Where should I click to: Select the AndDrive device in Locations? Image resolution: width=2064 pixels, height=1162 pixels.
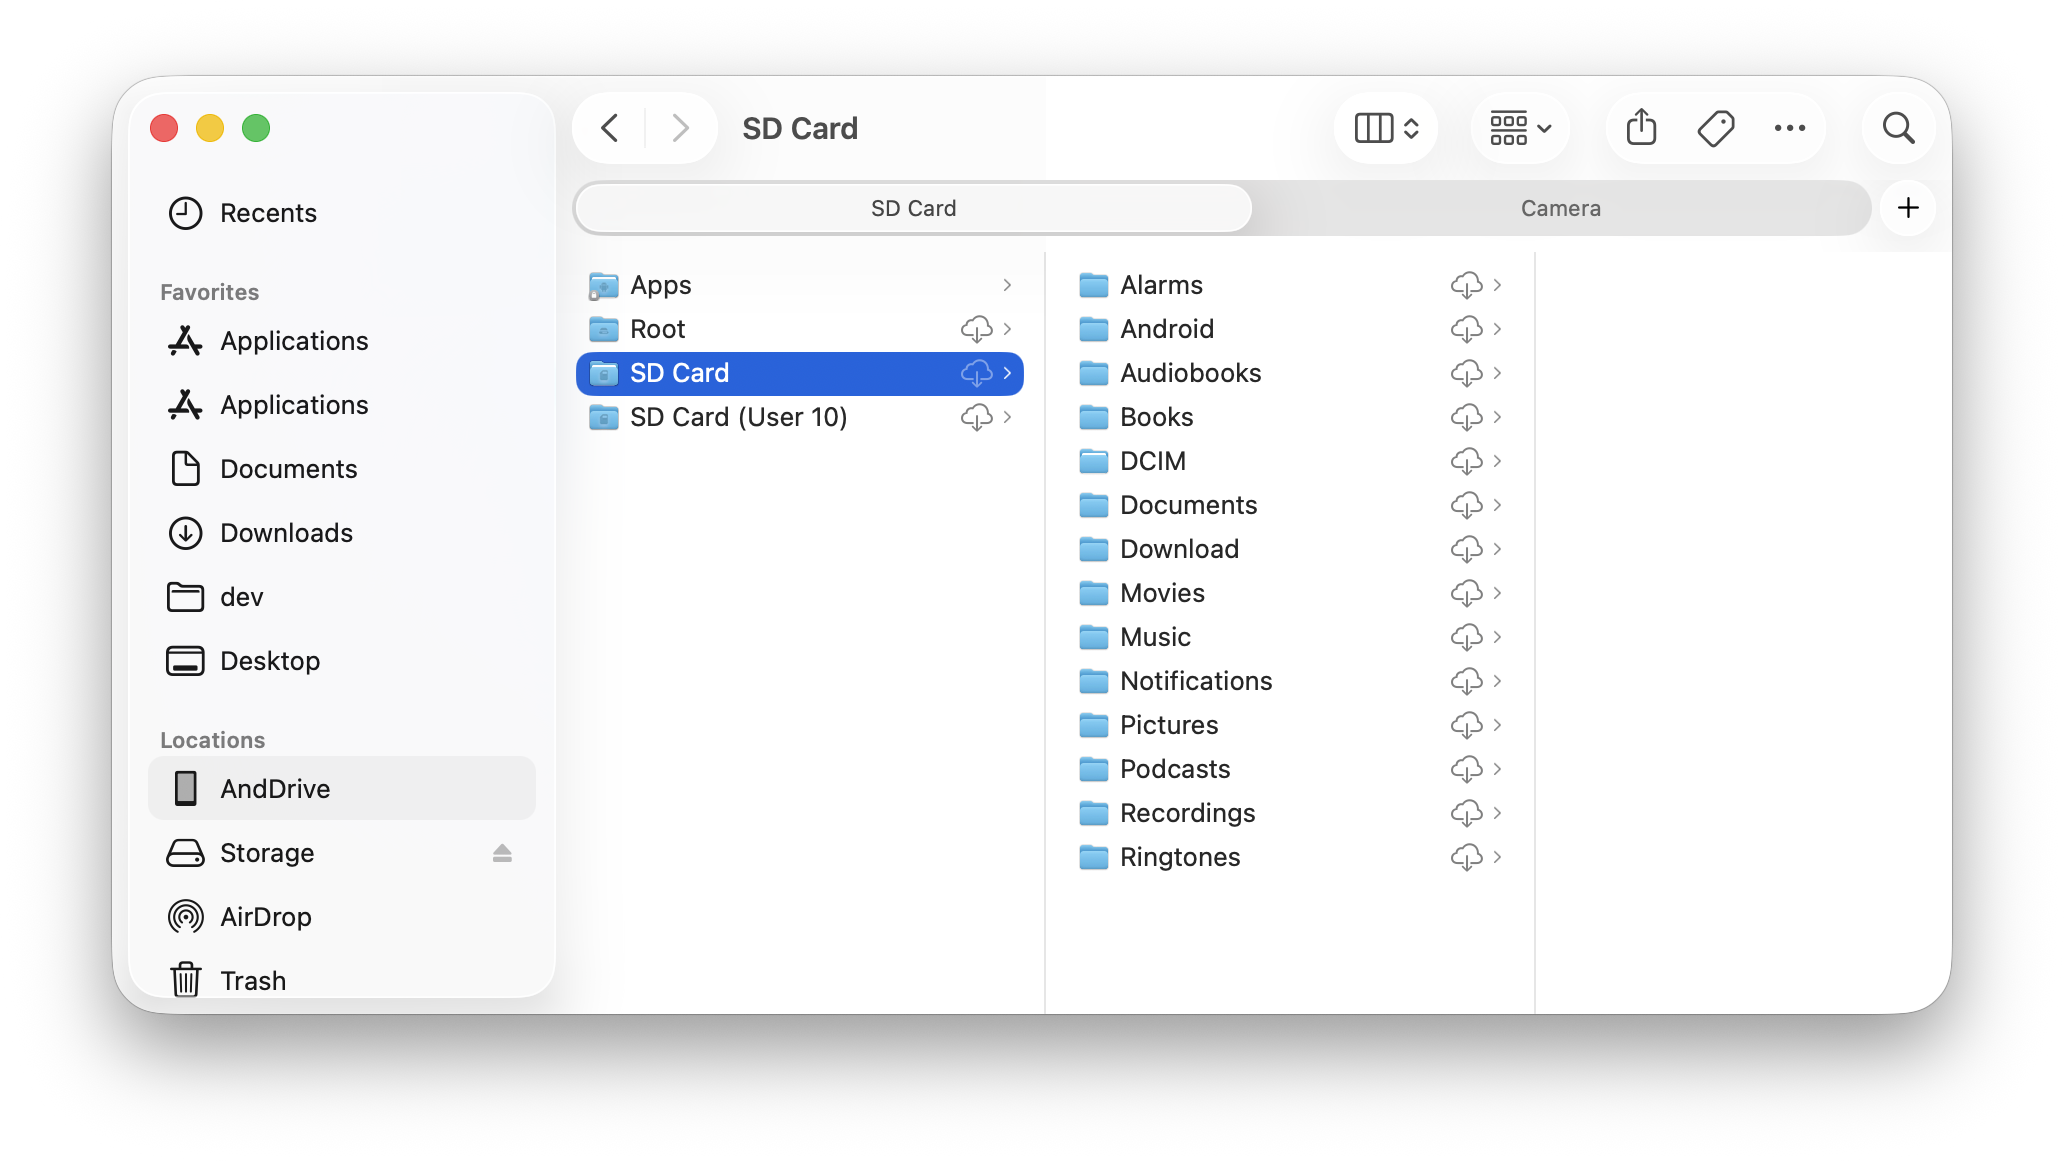click(x=275, y=788)
